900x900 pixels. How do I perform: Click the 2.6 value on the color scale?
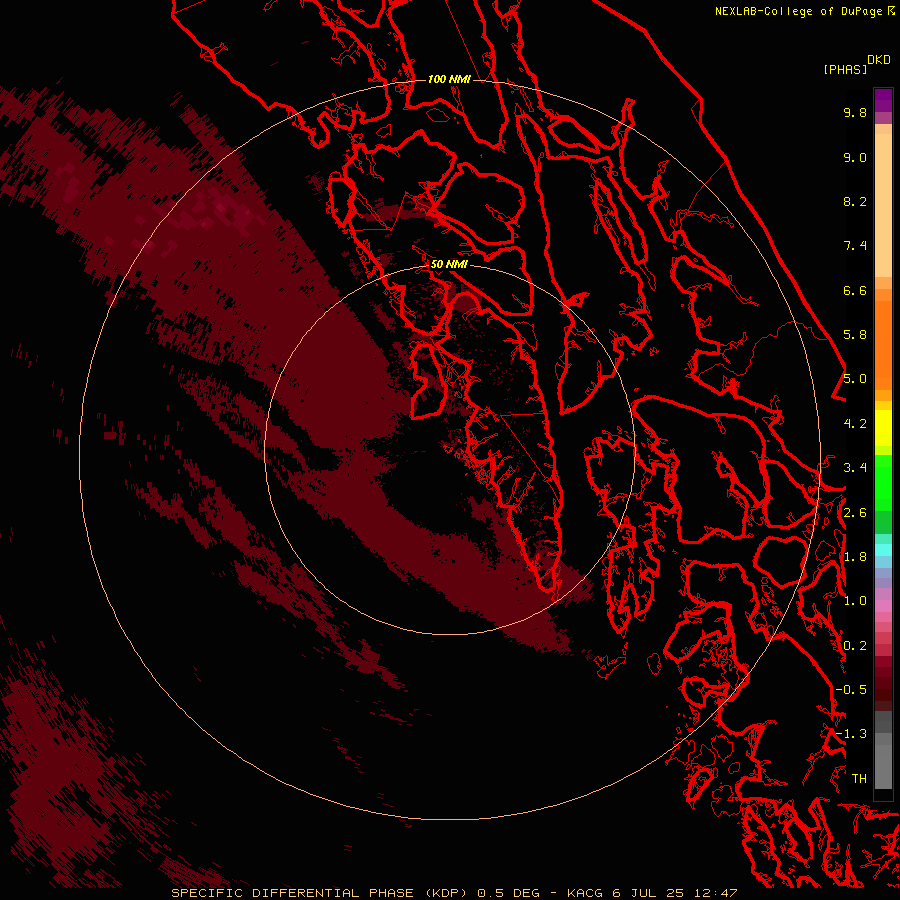click(855, 513)
